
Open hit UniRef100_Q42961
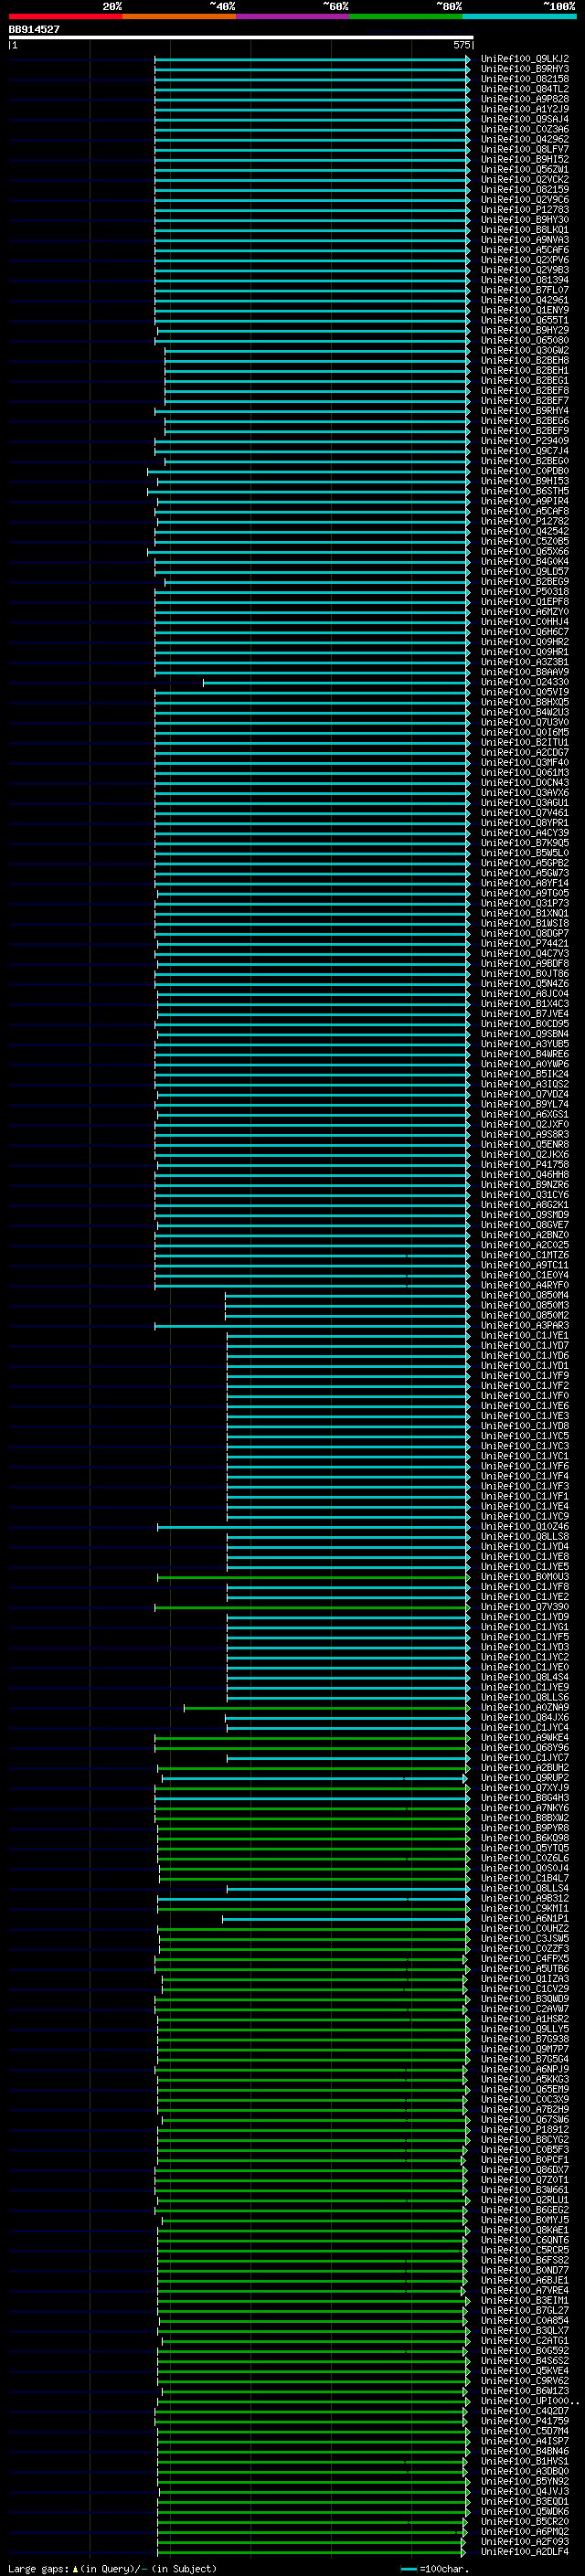pos(525,300)
